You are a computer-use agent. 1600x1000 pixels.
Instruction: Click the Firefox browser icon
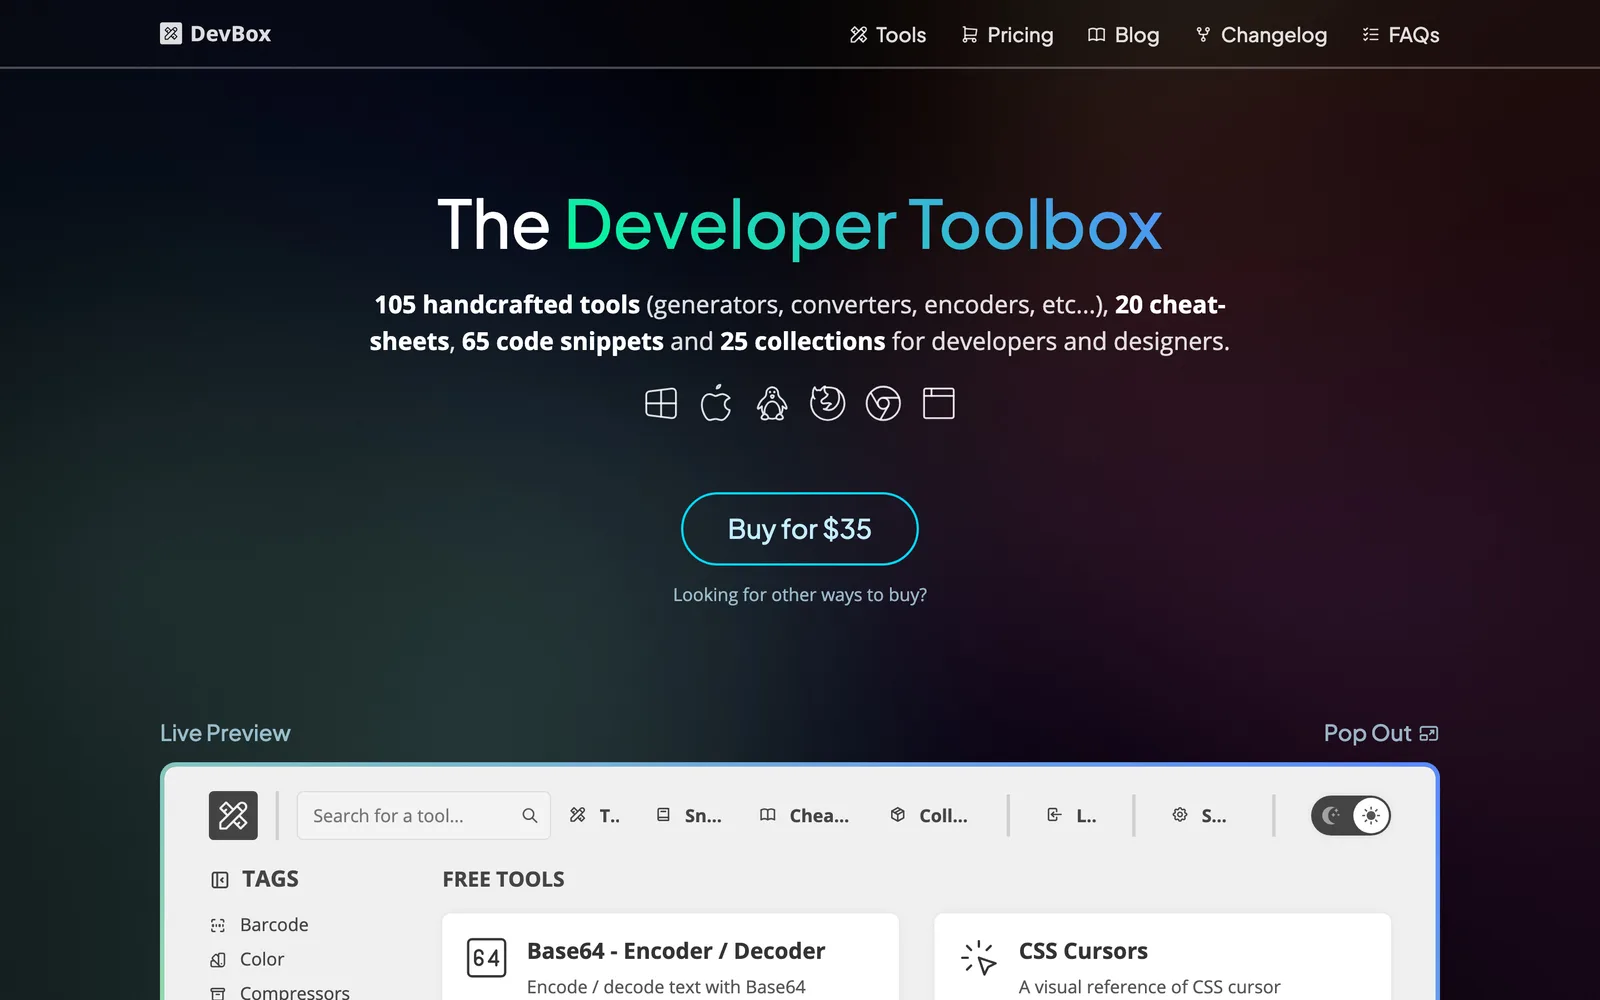pyautogui.click(x=827, y=404)
